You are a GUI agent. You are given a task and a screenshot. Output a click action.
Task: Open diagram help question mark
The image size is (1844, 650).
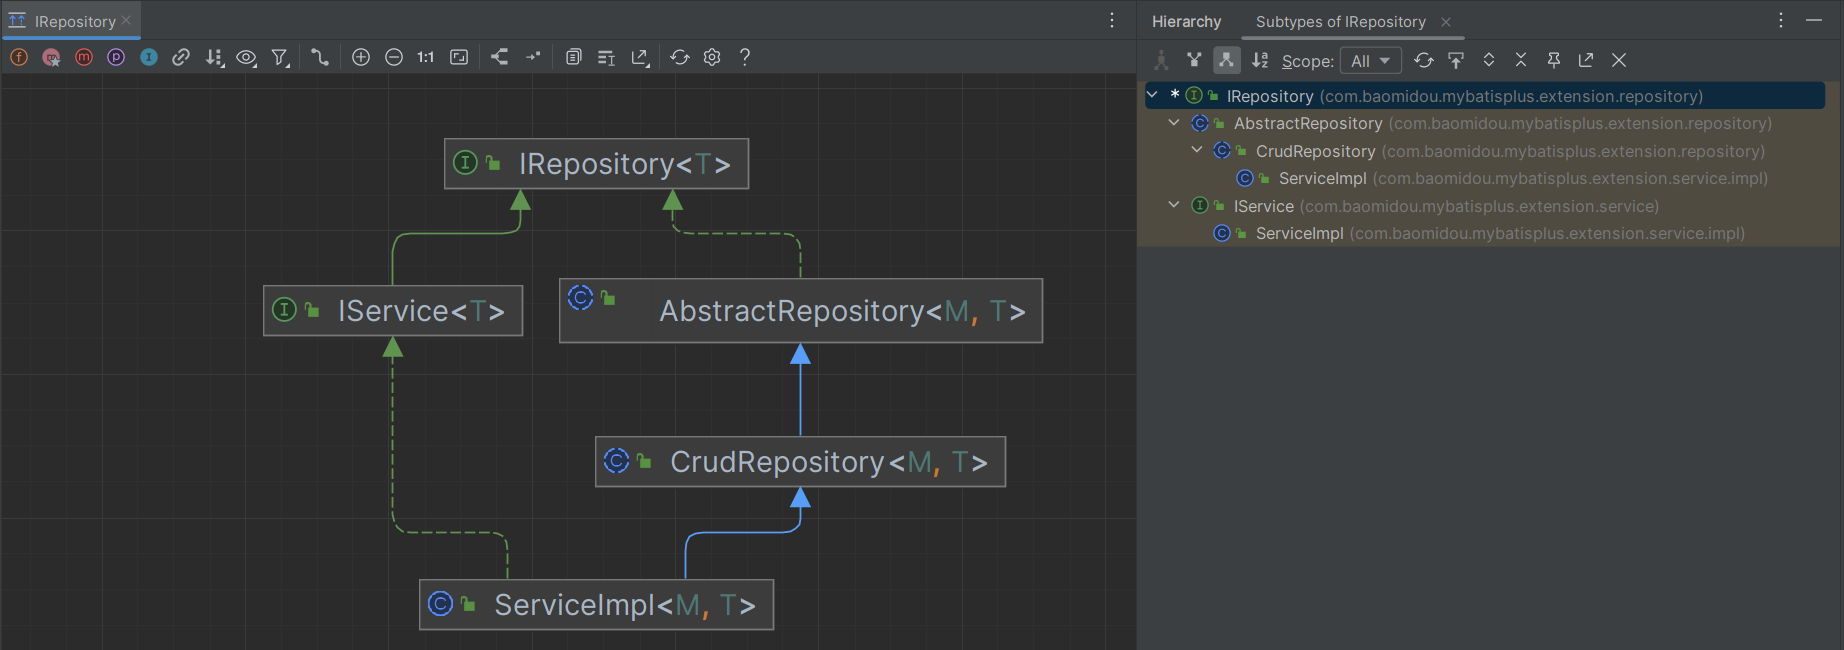(x=745, y=57)
